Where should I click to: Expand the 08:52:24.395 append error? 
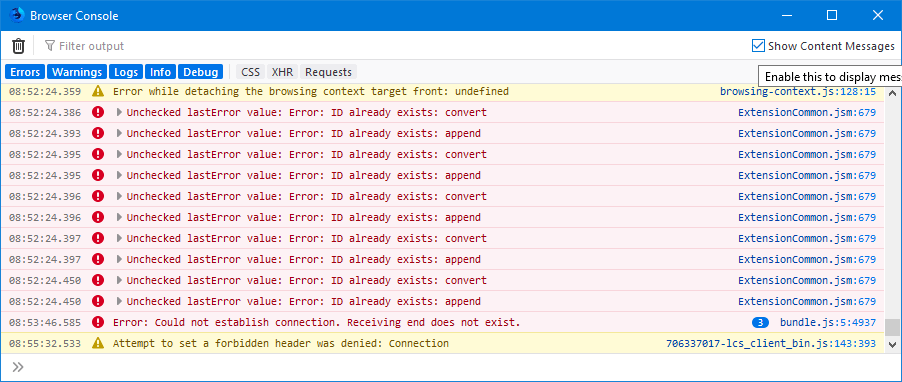[x=119, y=175]
